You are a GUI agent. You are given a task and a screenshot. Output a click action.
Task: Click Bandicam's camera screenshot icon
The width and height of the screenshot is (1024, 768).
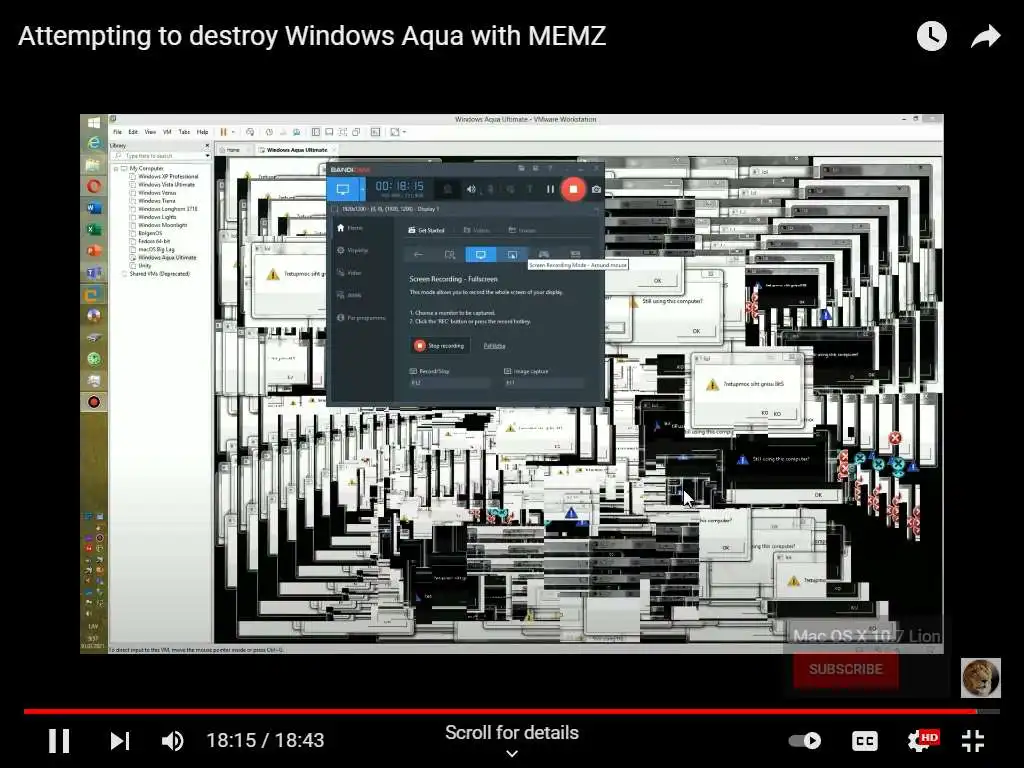click(x=596, y=189)
